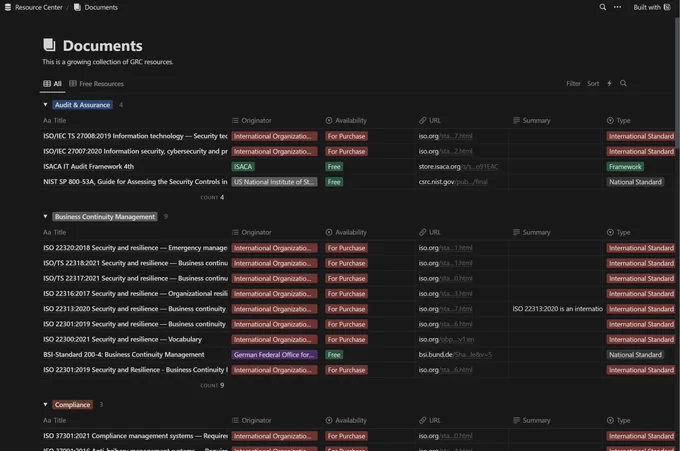Open Documents breadcrumb link
The width and height of the screenshot is (680, 451).
point(101,7)
